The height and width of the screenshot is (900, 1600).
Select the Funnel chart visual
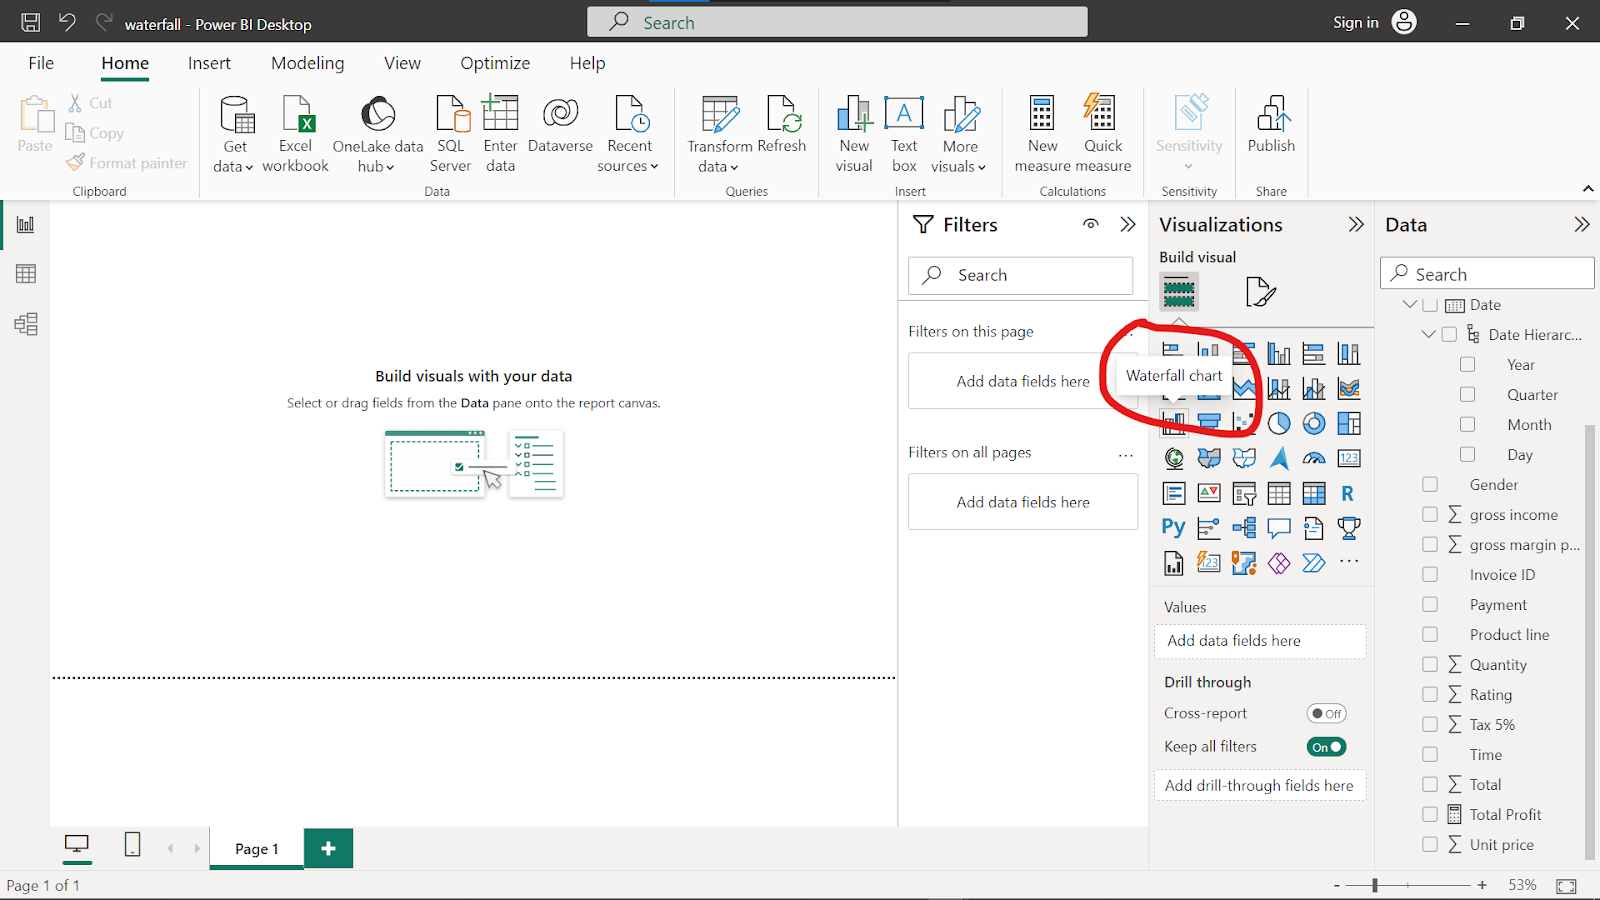[1209, 423]
